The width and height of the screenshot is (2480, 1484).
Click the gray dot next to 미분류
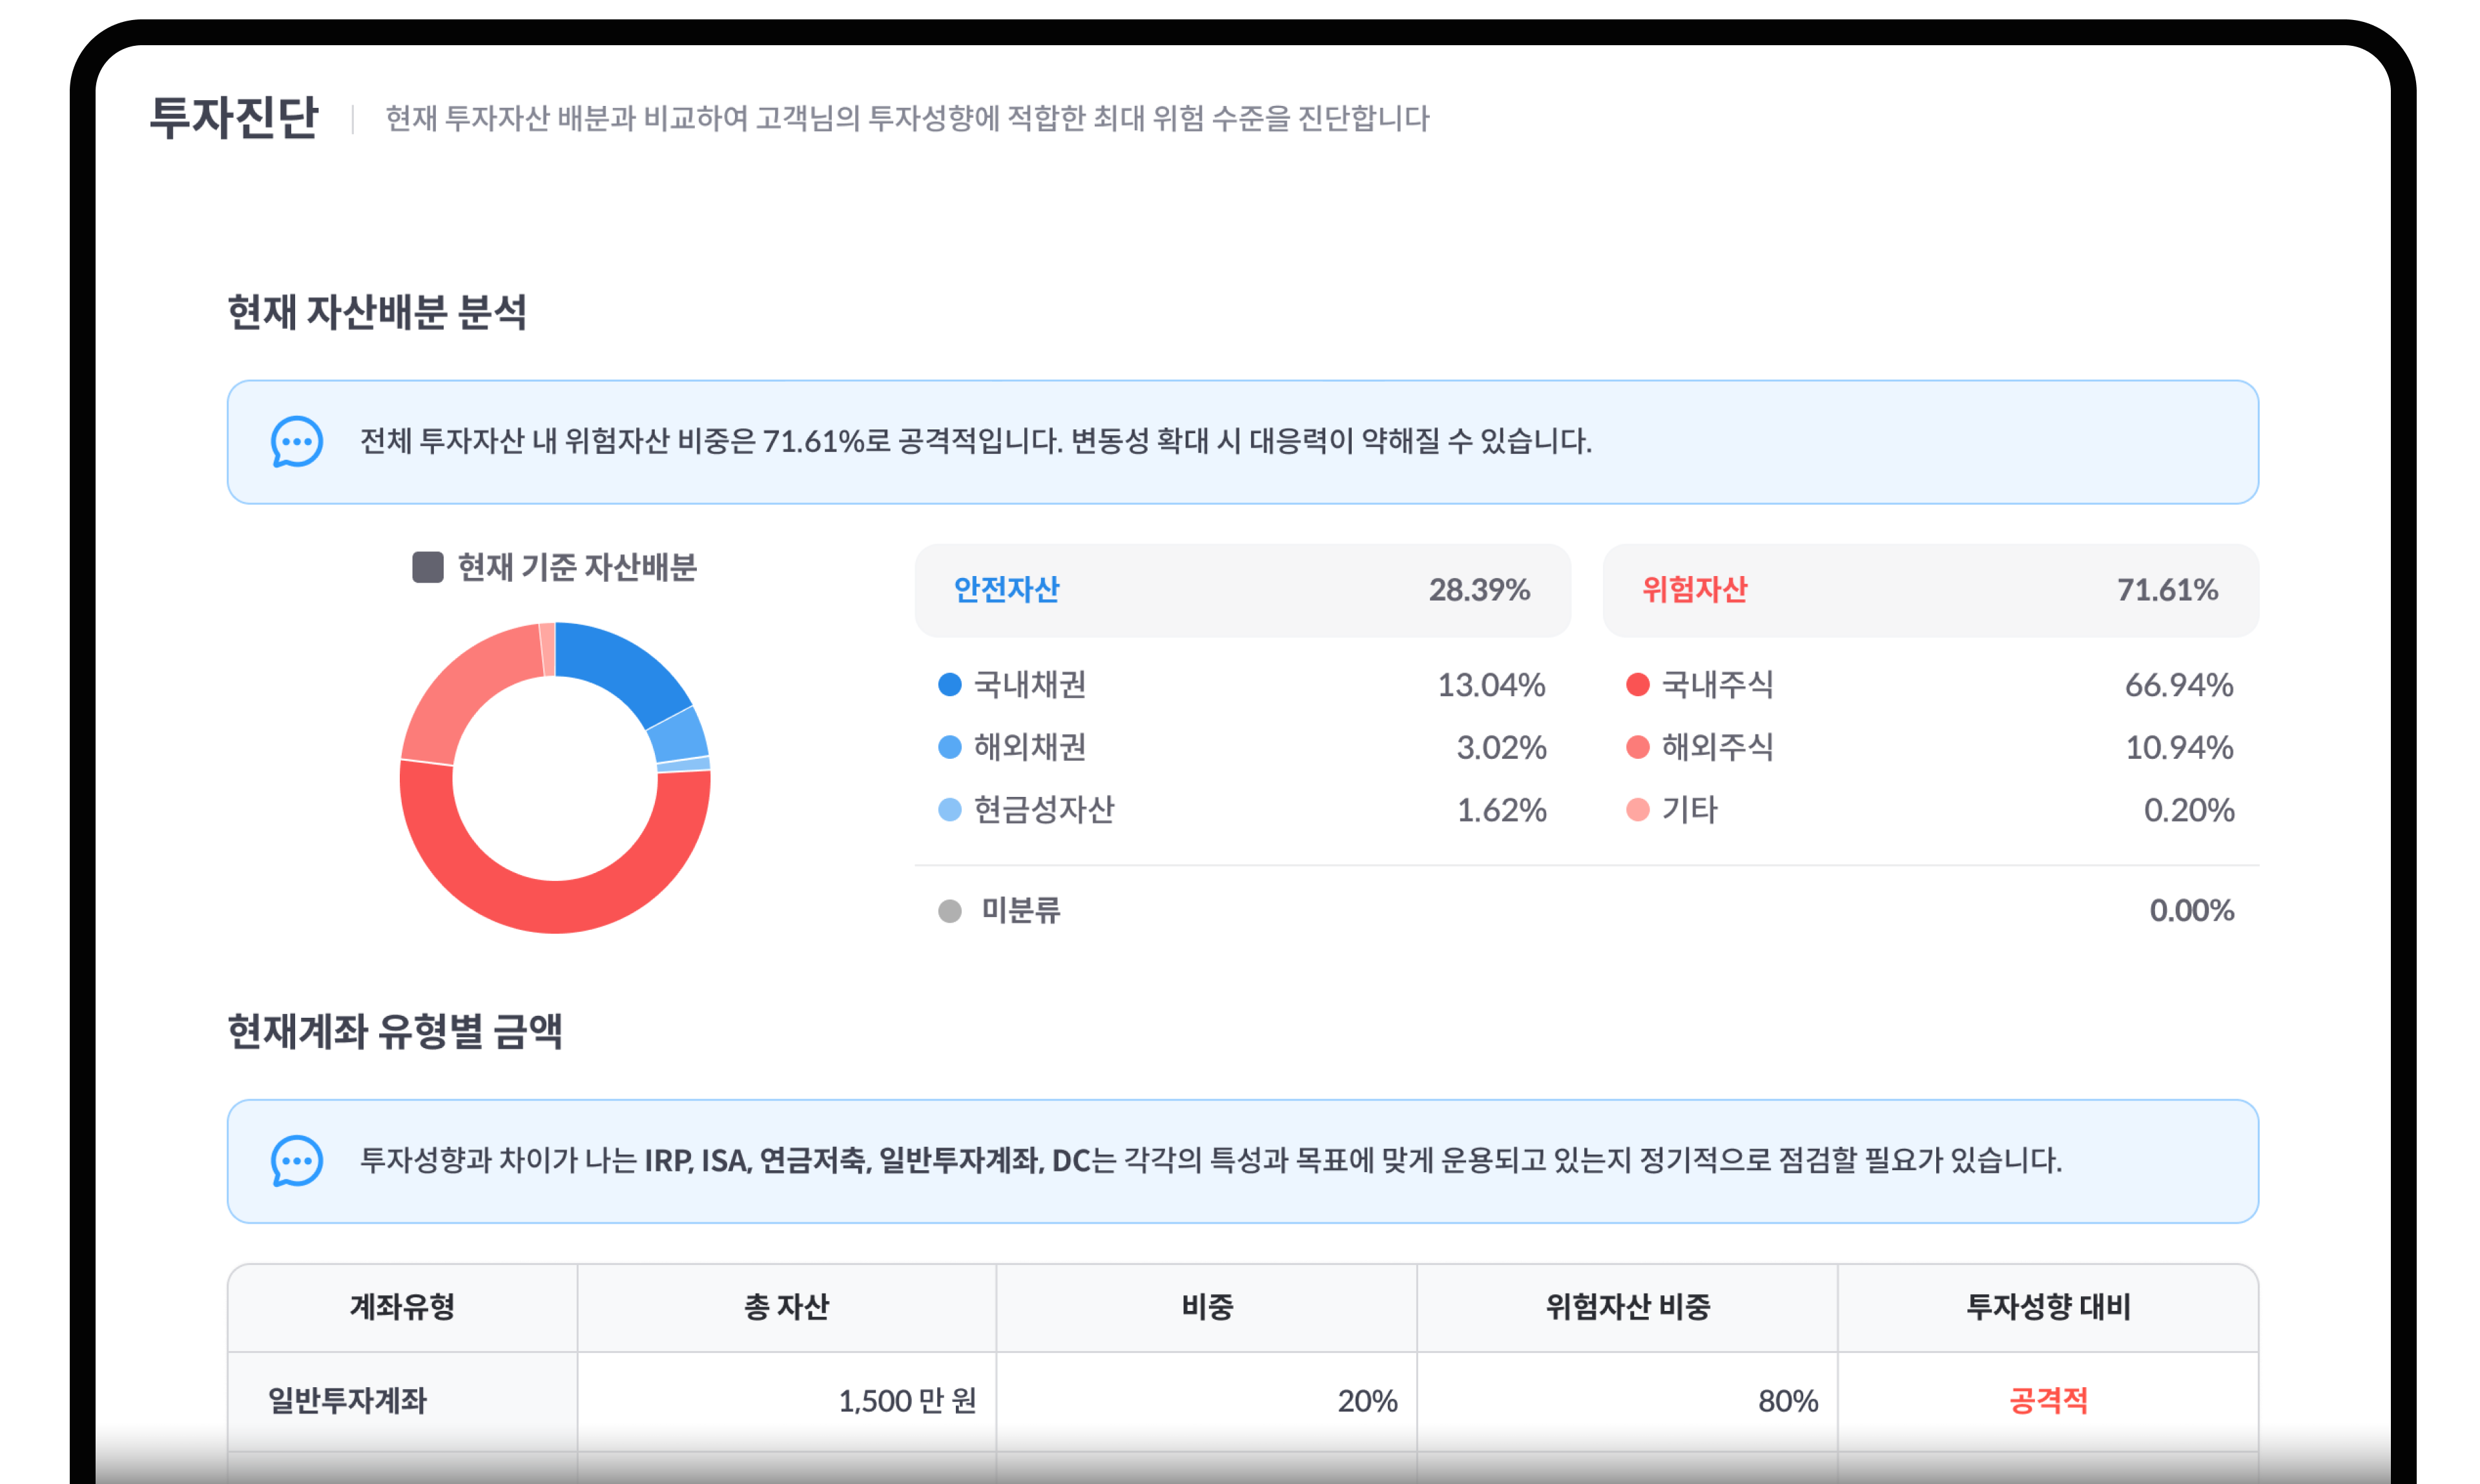tap(950, 911)
